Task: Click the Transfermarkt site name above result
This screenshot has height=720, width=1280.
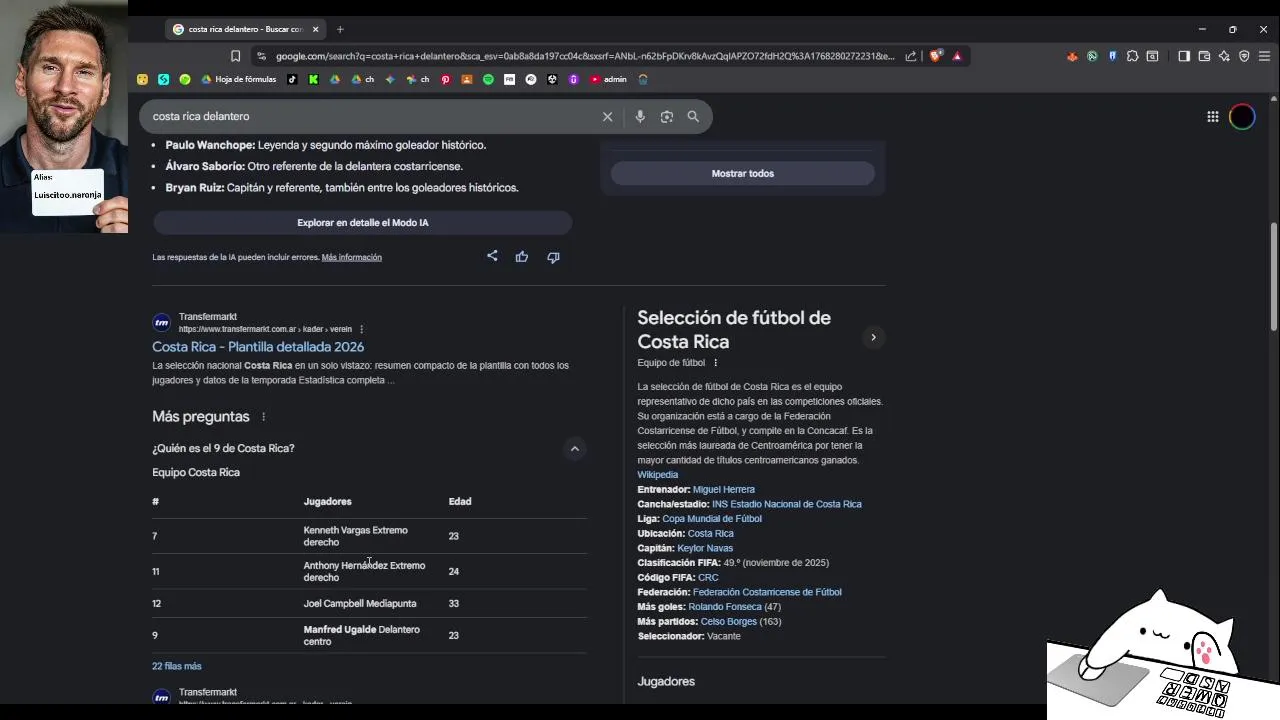Action: tap(208, 317)
